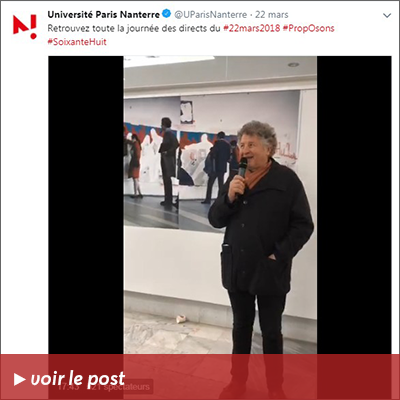Open the tweet options chevron menu
The image size is (400, 400).
[x=387, y=15]
